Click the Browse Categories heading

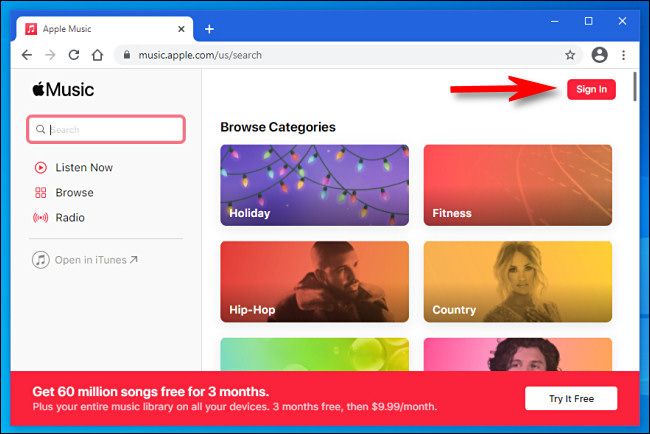(x=278, y=127)
